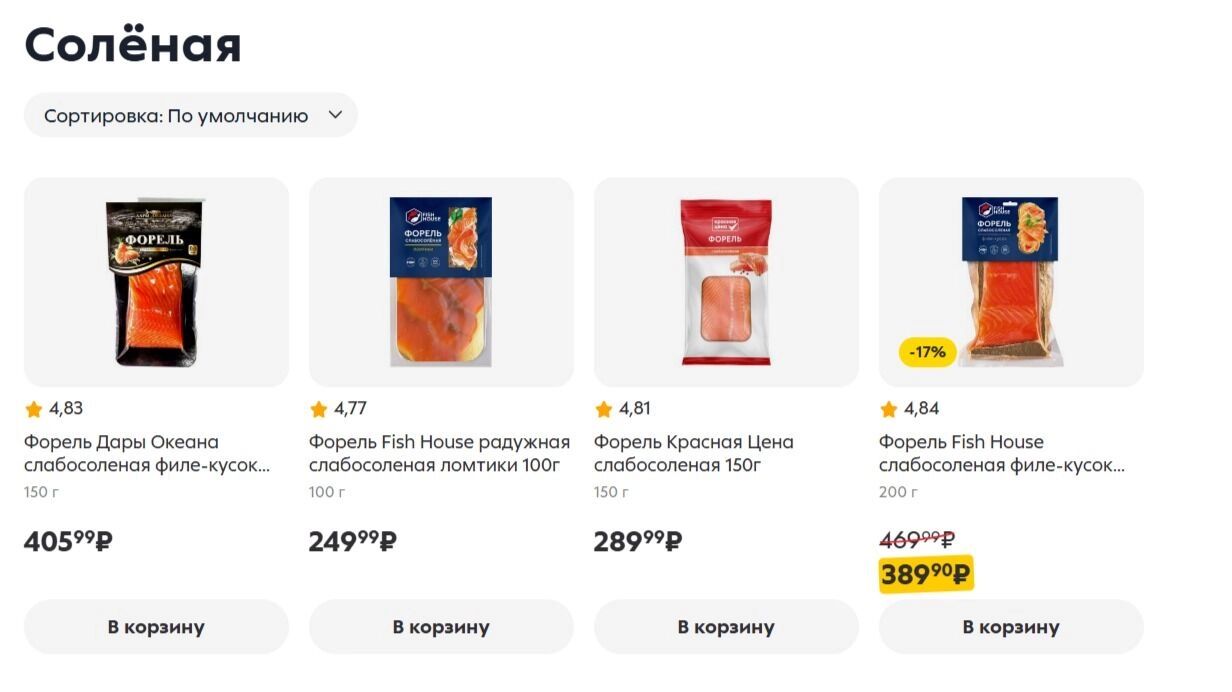This screenshot has height=692, width=1232.
Task: Open Fish House ломтики 100г product image
Action: pos(441,282)
